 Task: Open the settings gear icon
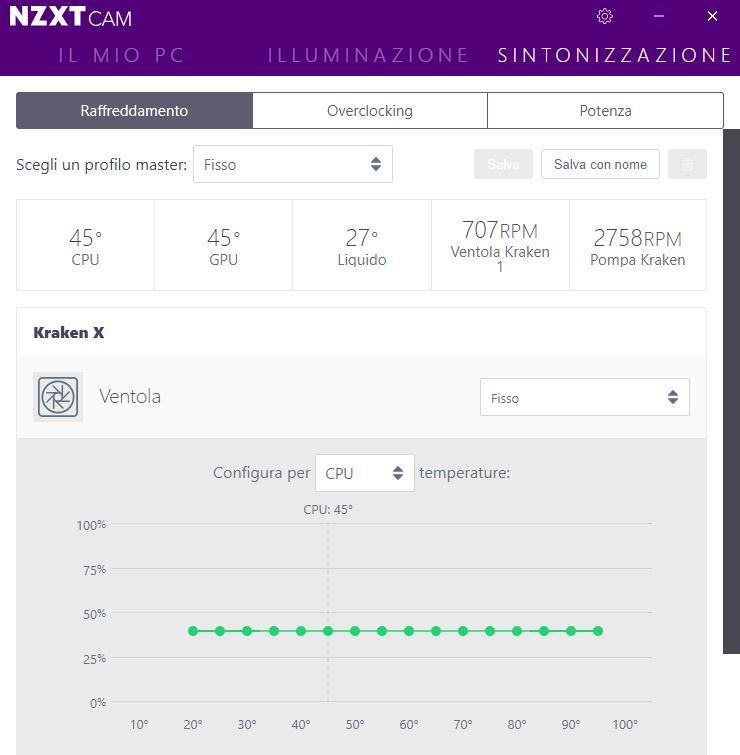coord(604,16)
